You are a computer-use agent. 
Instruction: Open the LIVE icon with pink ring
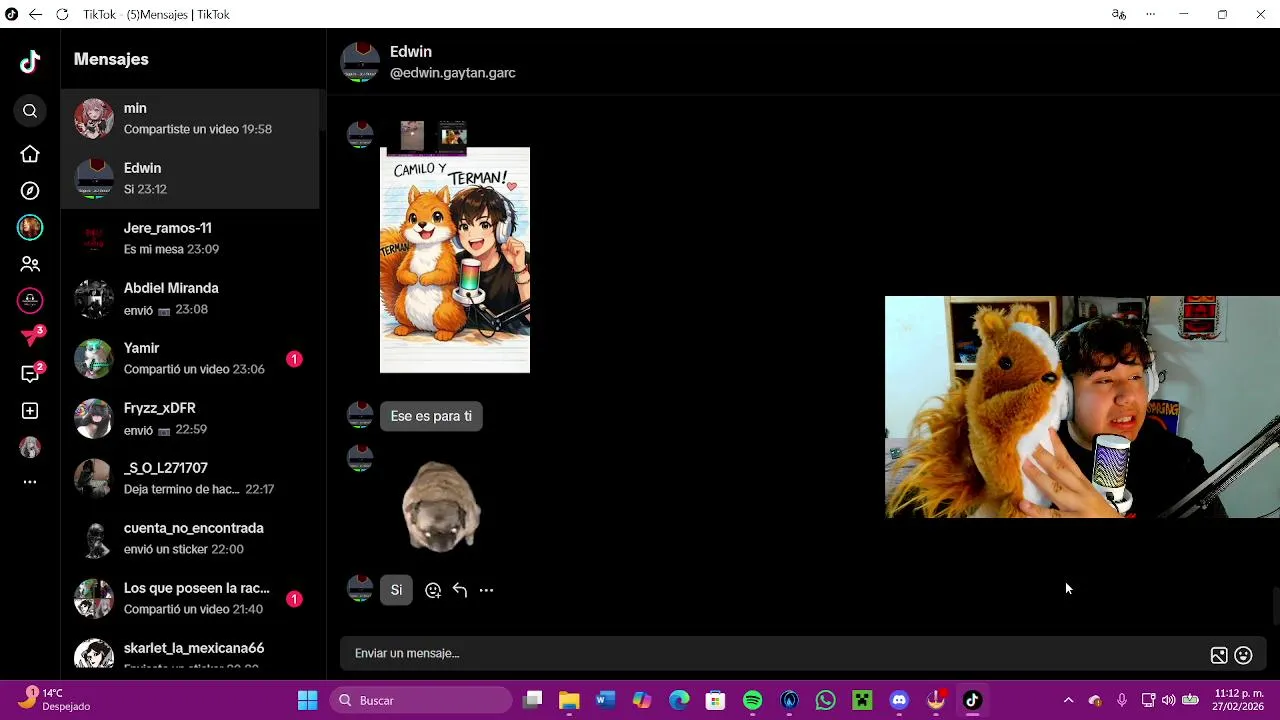coord(30,300)
